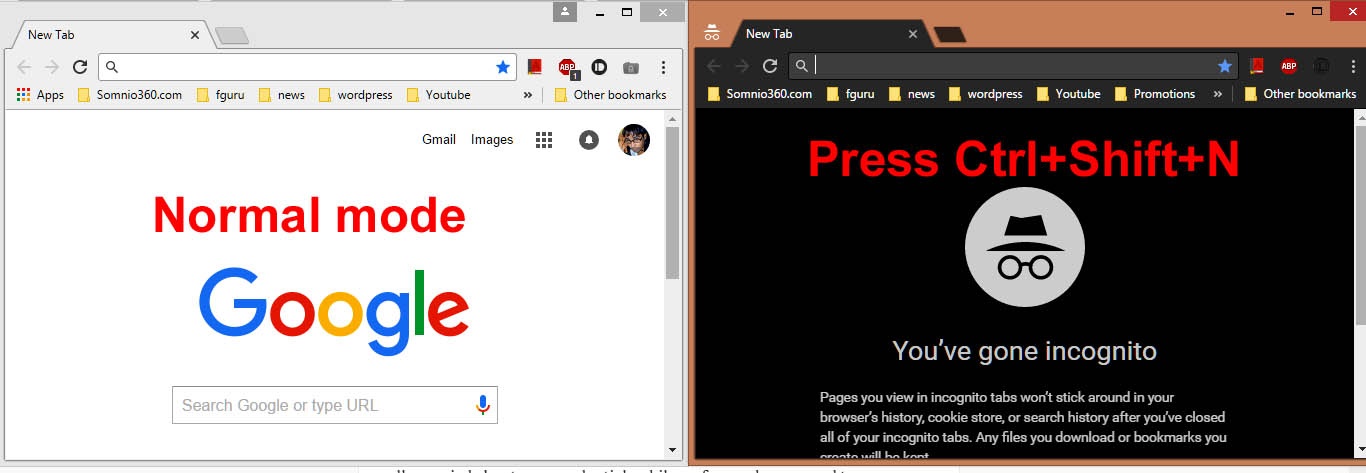Click scrollbar up arrow in incognito window
This screenshot has height=473, width=1366.
tap(1359, 116)
